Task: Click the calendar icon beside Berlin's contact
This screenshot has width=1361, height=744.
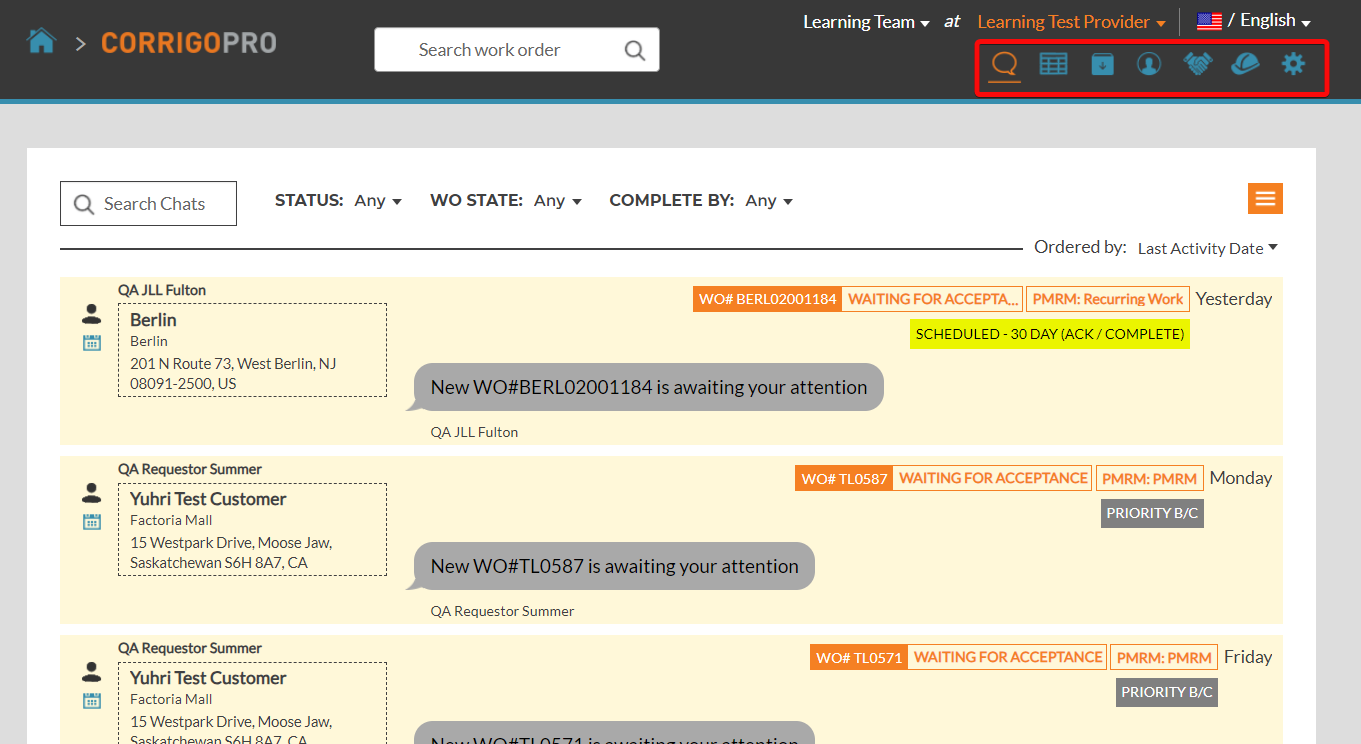Action: pos(91,342)
